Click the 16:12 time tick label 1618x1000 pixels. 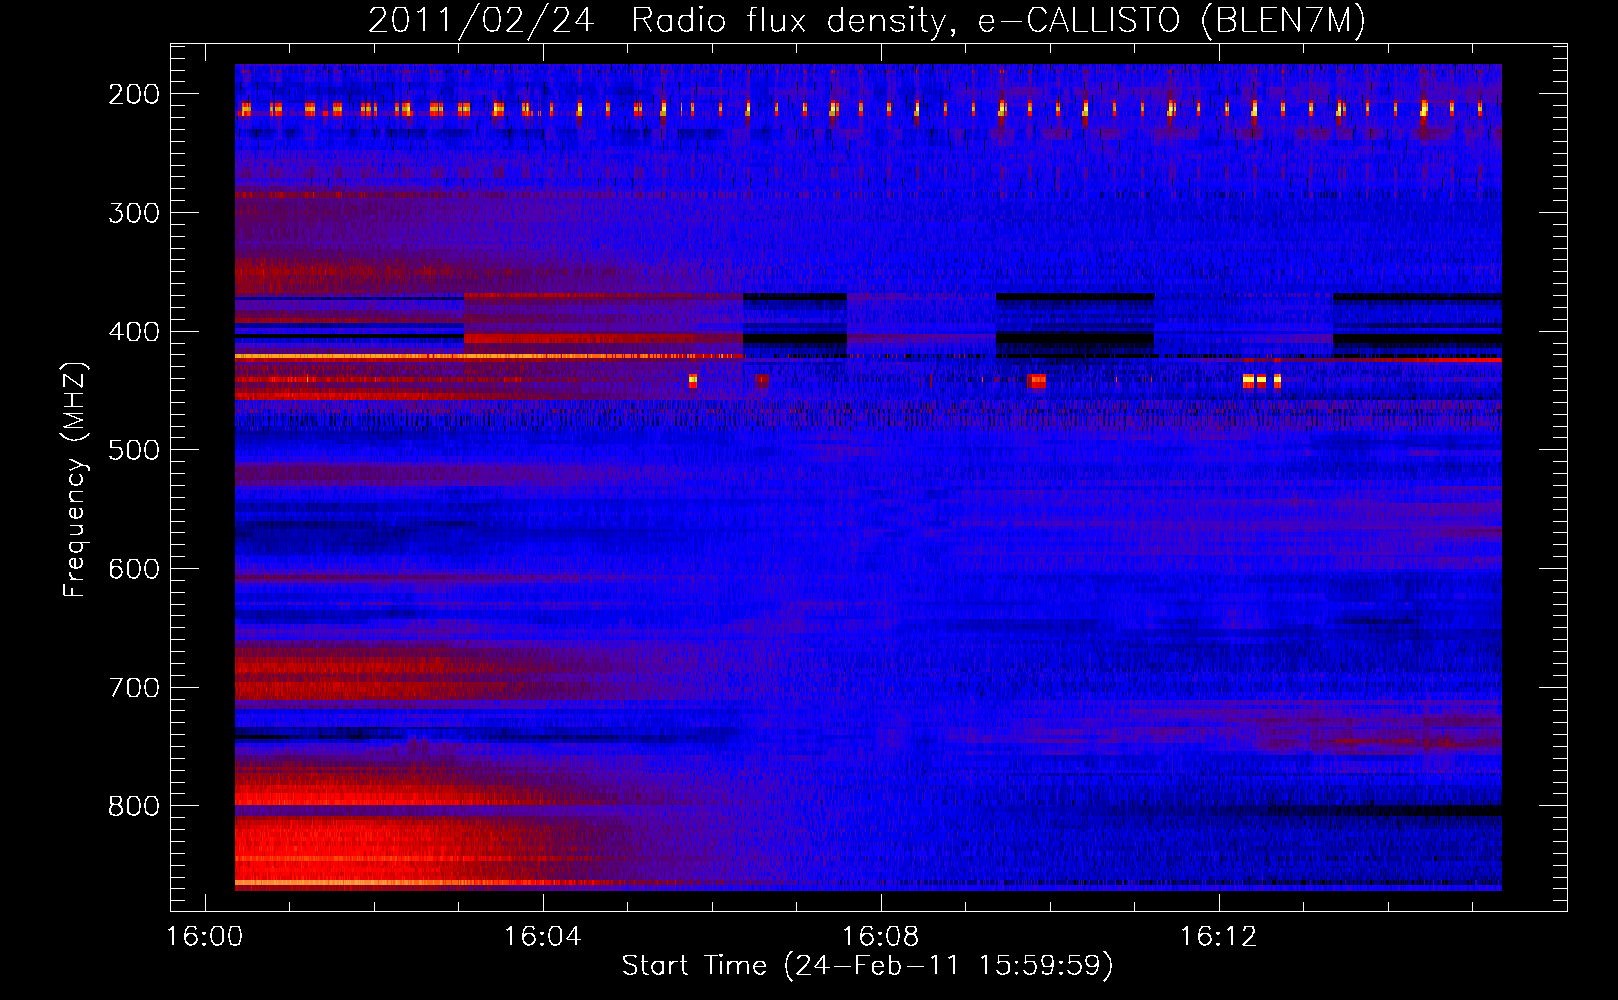[x=1219, y=937]
